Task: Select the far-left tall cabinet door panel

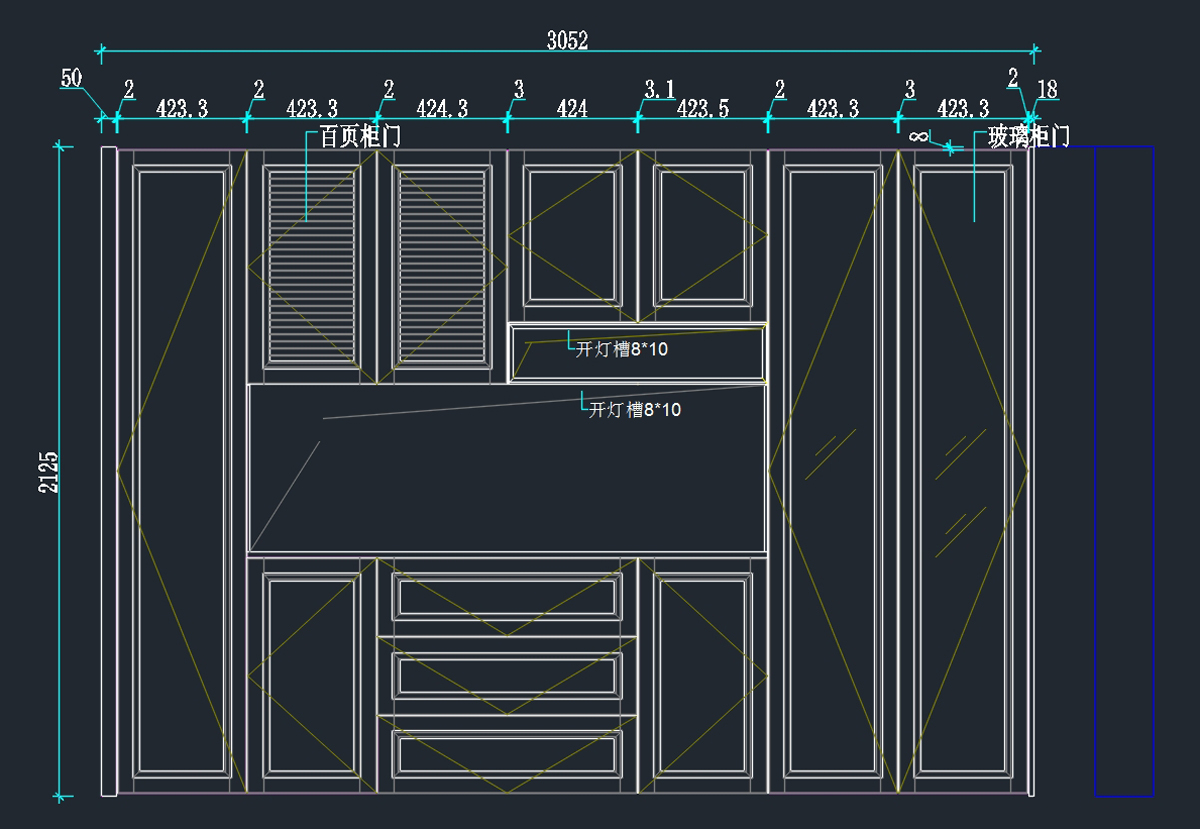Action: (182, 470)
